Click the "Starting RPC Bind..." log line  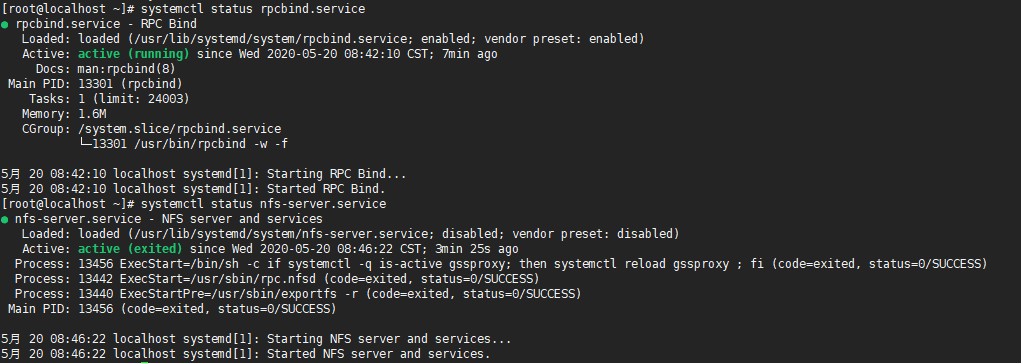tap(204, 174)
